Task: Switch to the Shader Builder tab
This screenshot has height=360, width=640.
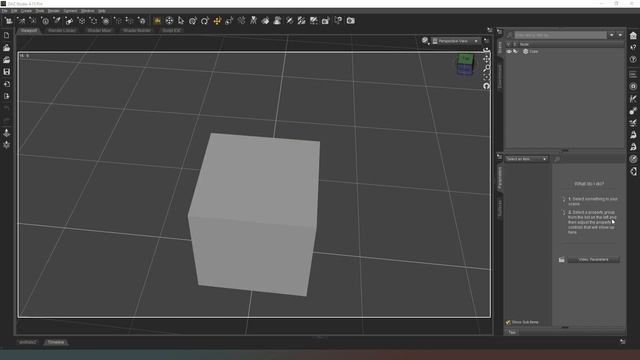Action: coord(137,31)
